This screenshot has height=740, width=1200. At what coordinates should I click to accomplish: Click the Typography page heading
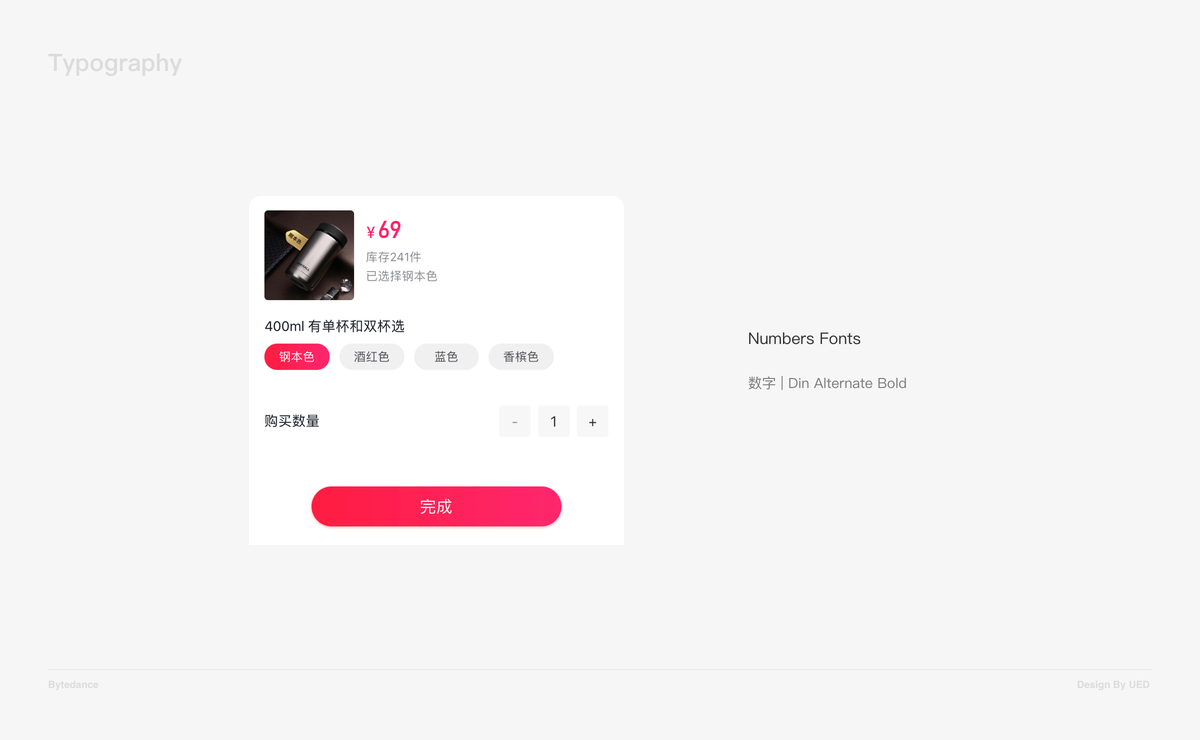(x=115, y=64)
